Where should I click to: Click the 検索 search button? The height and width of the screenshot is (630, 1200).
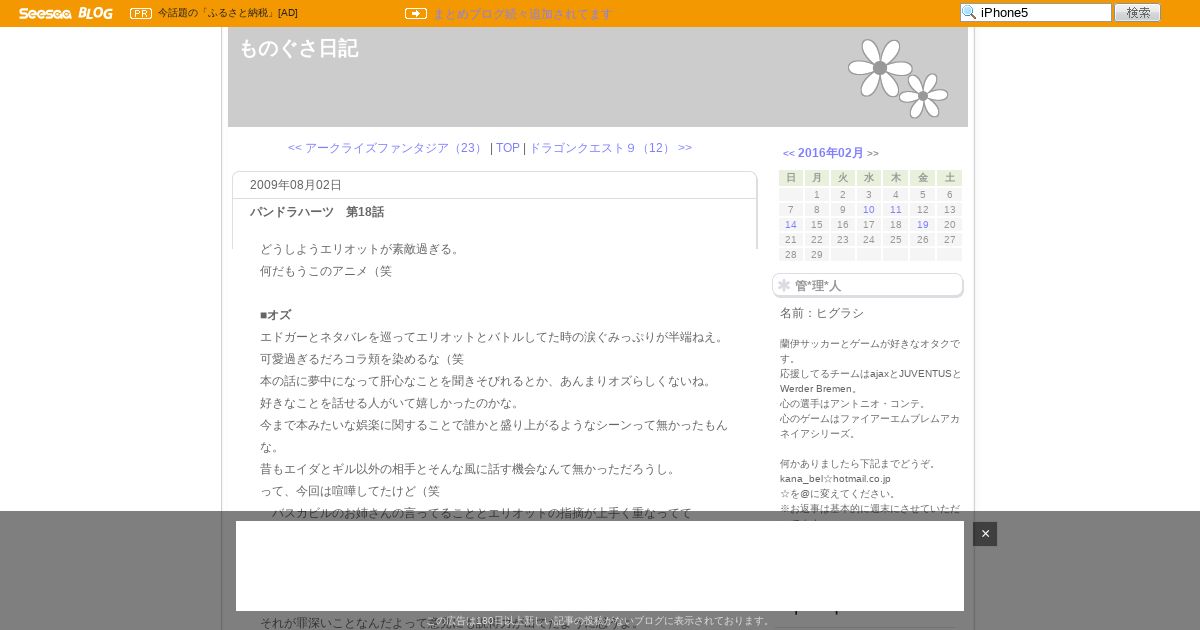(1138, 13)
